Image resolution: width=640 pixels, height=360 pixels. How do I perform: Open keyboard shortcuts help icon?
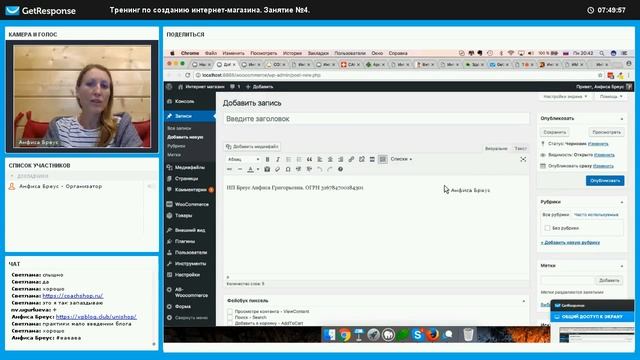click(340, 169)
